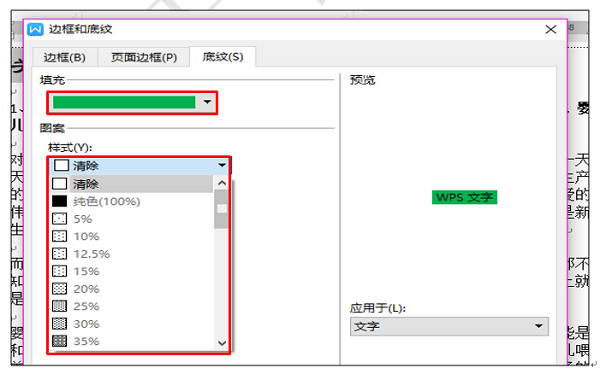Switch to the 页面边框(P) tab
This screenshot has width=600, height=374.
point(144,57)
